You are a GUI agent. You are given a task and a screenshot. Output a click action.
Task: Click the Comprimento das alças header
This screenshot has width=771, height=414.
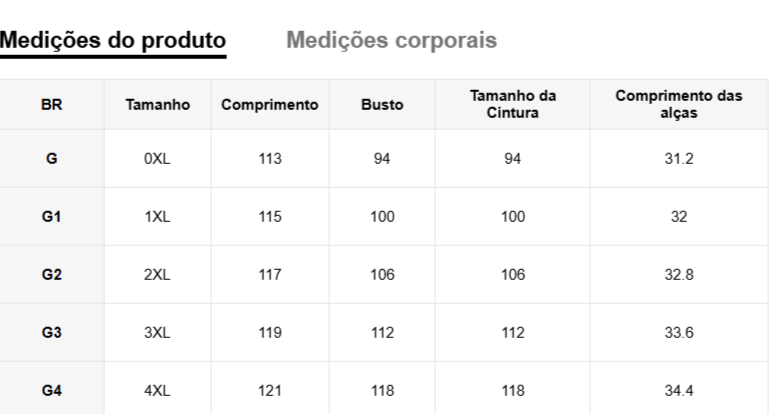click(x=678, y=104)
